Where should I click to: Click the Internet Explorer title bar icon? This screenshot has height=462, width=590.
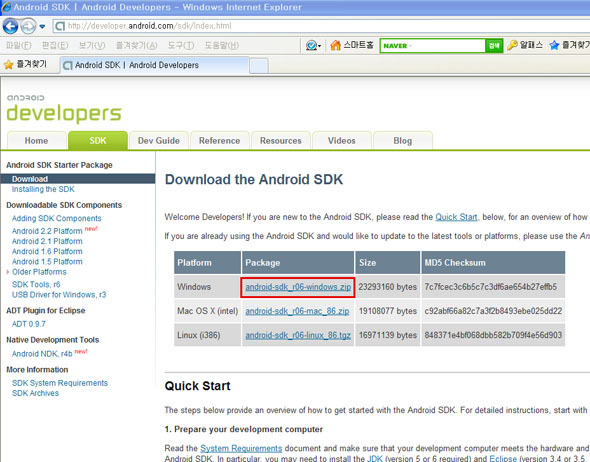tap(6, 7)
